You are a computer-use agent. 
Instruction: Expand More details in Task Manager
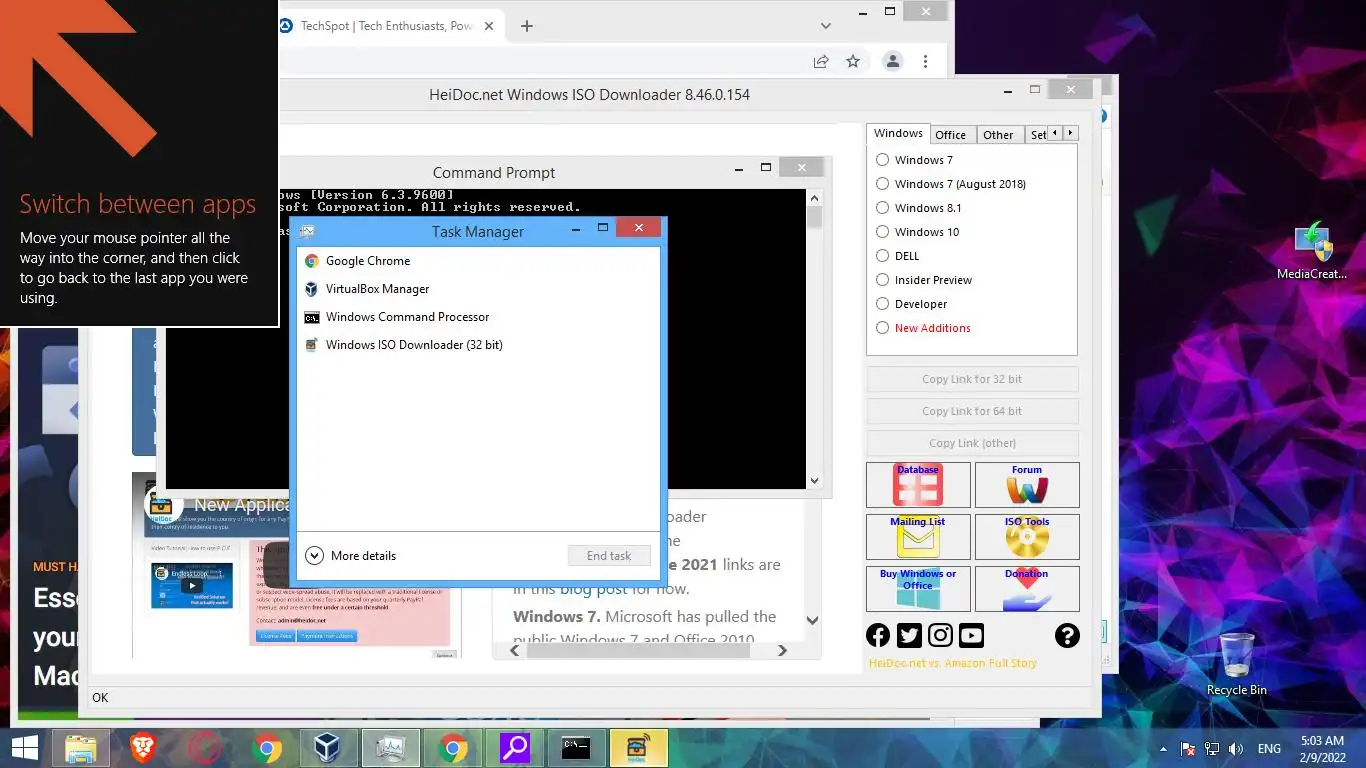click(x=351, y=555)
